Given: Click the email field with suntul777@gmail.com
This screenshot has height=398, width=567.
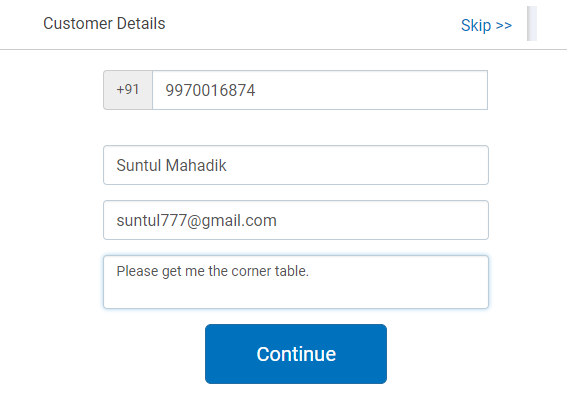Looking at the screenshot, I should pyautogui.click(x=296, y=220).
